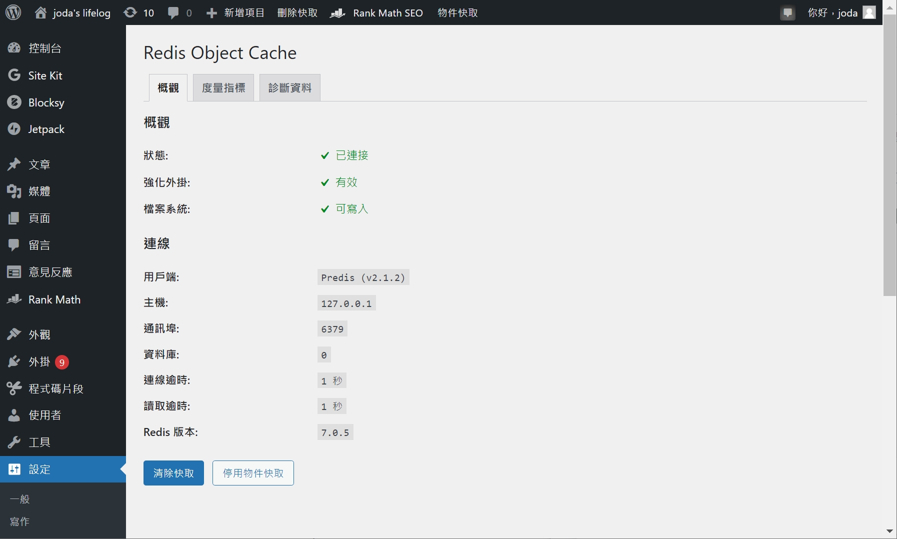
Task: Select the Predis (v2.1.2) value
Action: (363, 278)
